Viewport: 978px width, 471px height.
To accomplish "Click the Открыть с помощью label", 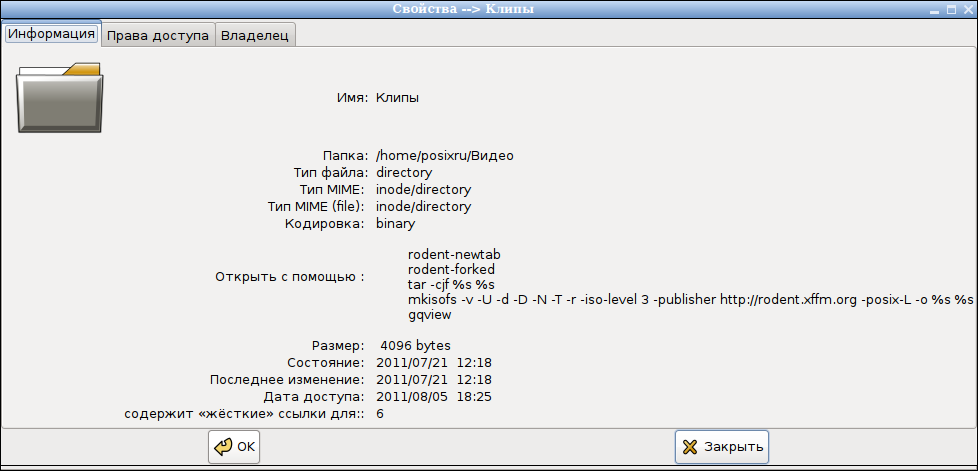I will click(x=289, y=276).
